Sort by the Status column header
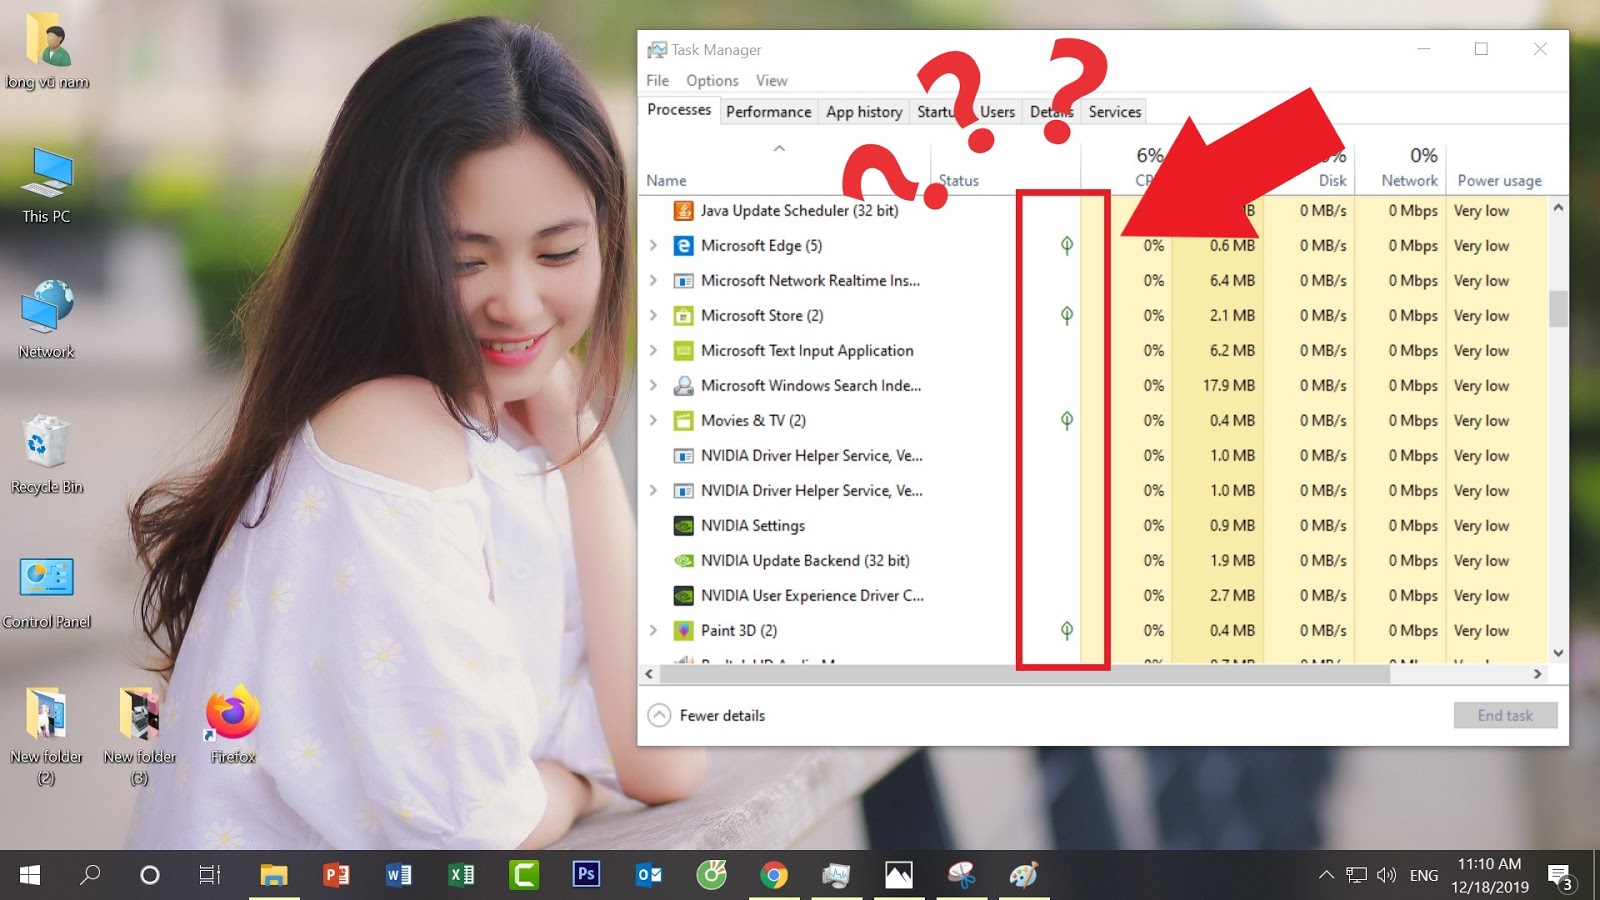This screenshot has height=900, width=1600. [x=958, y=181]
